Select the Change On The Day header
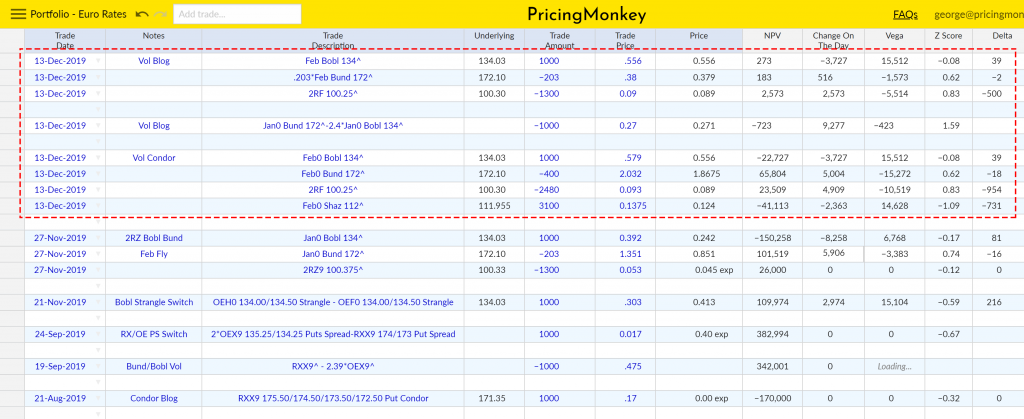 833,40
